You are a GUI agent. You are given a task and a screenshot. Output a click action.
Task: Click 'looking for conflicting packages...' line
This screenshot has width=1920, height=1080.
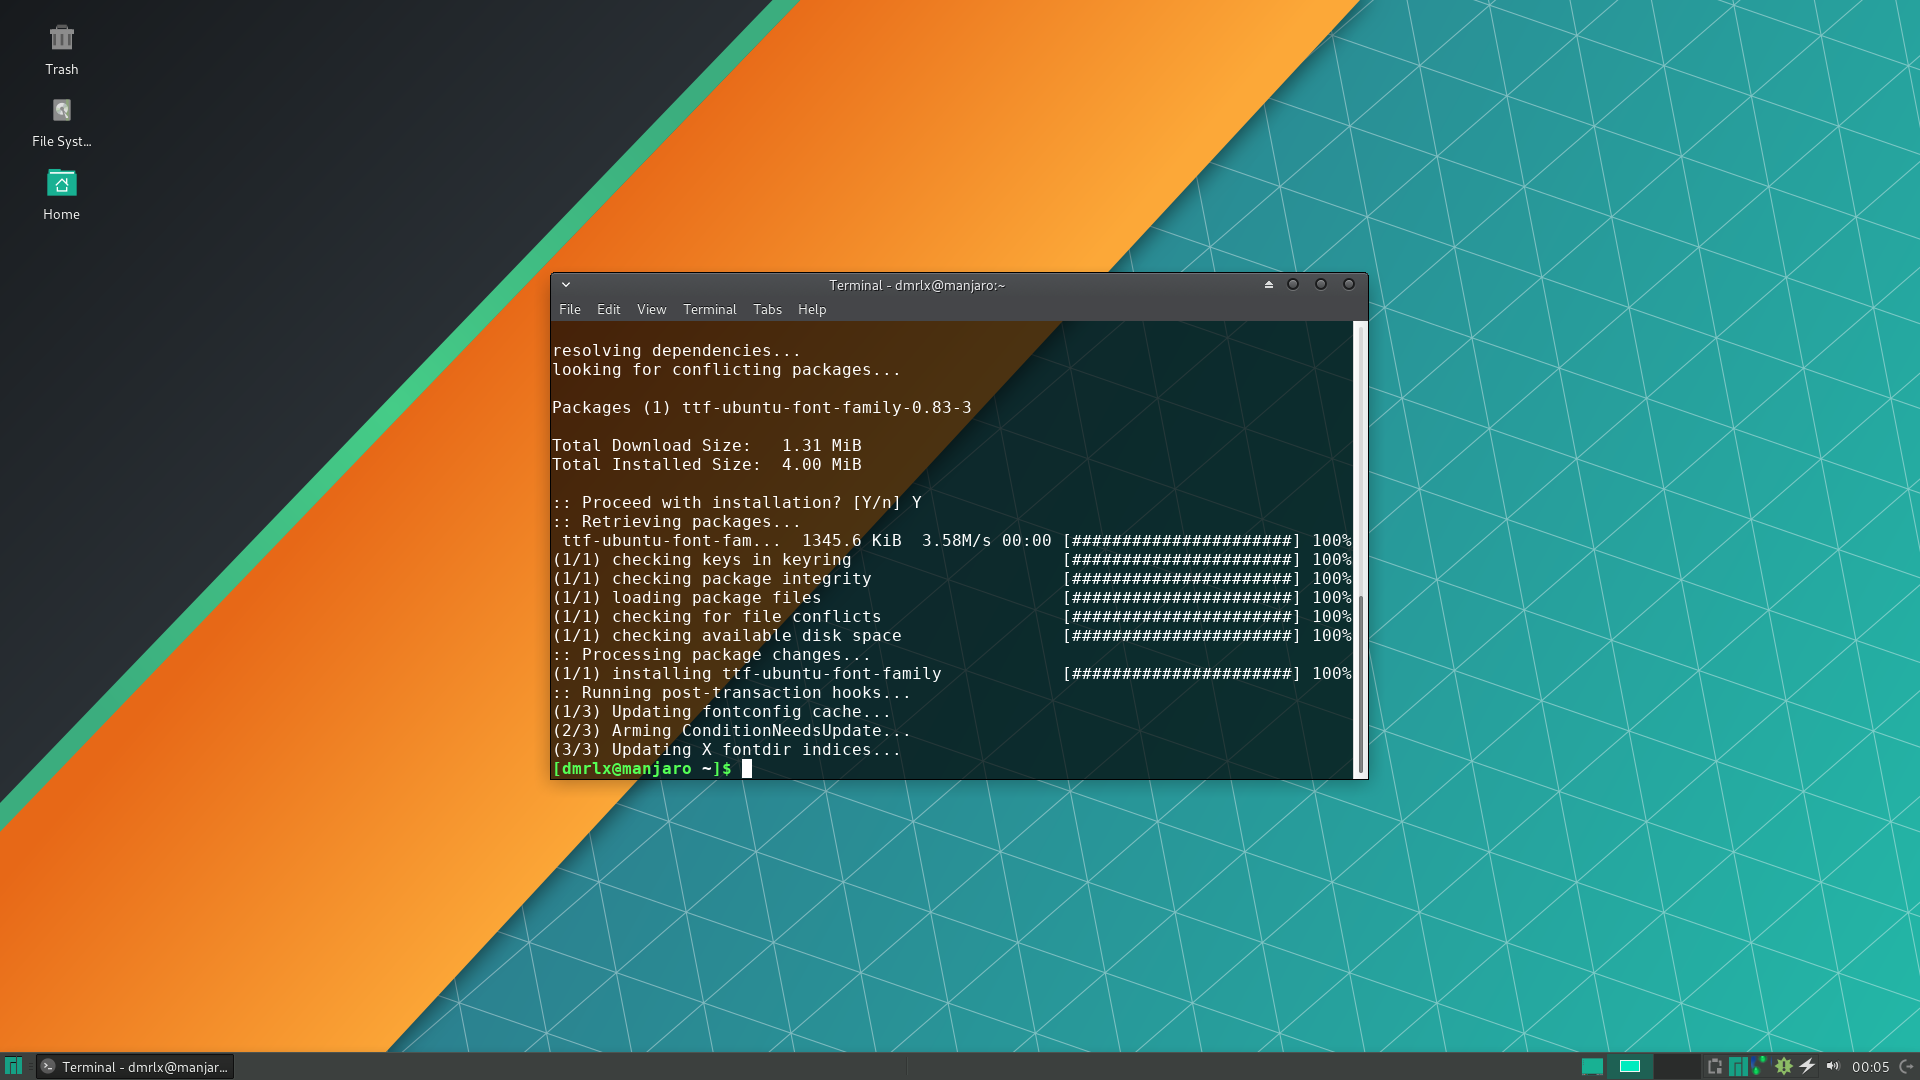coord(727,370)
